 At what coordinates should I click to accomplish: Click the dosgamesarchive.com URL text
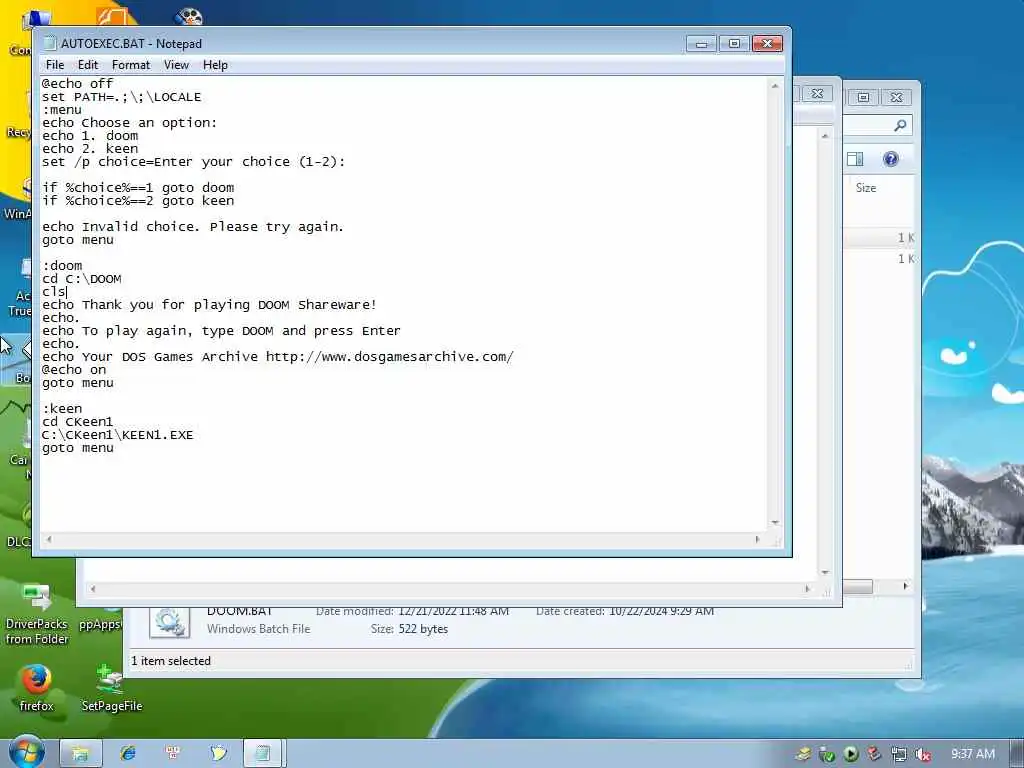point(389,357)
